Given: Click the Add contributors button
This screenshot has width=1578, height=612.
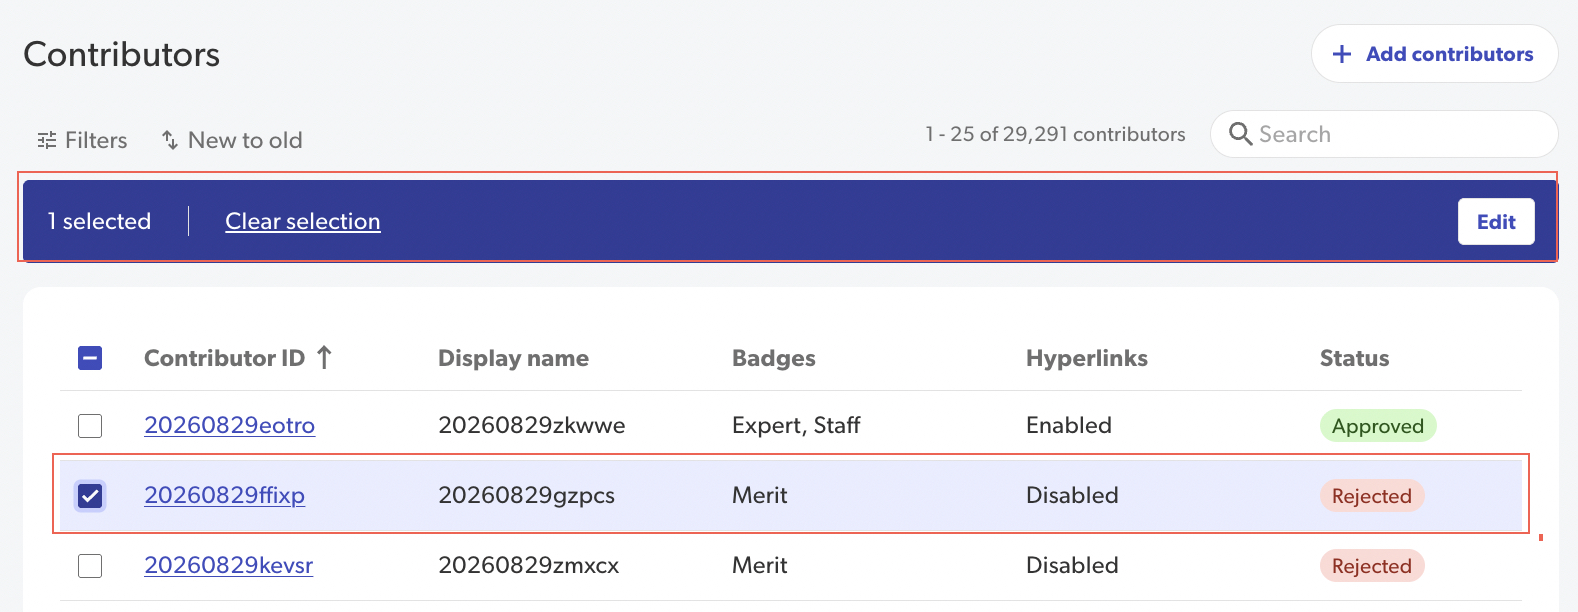Looking at the screenshot, I should [1434, 54].
